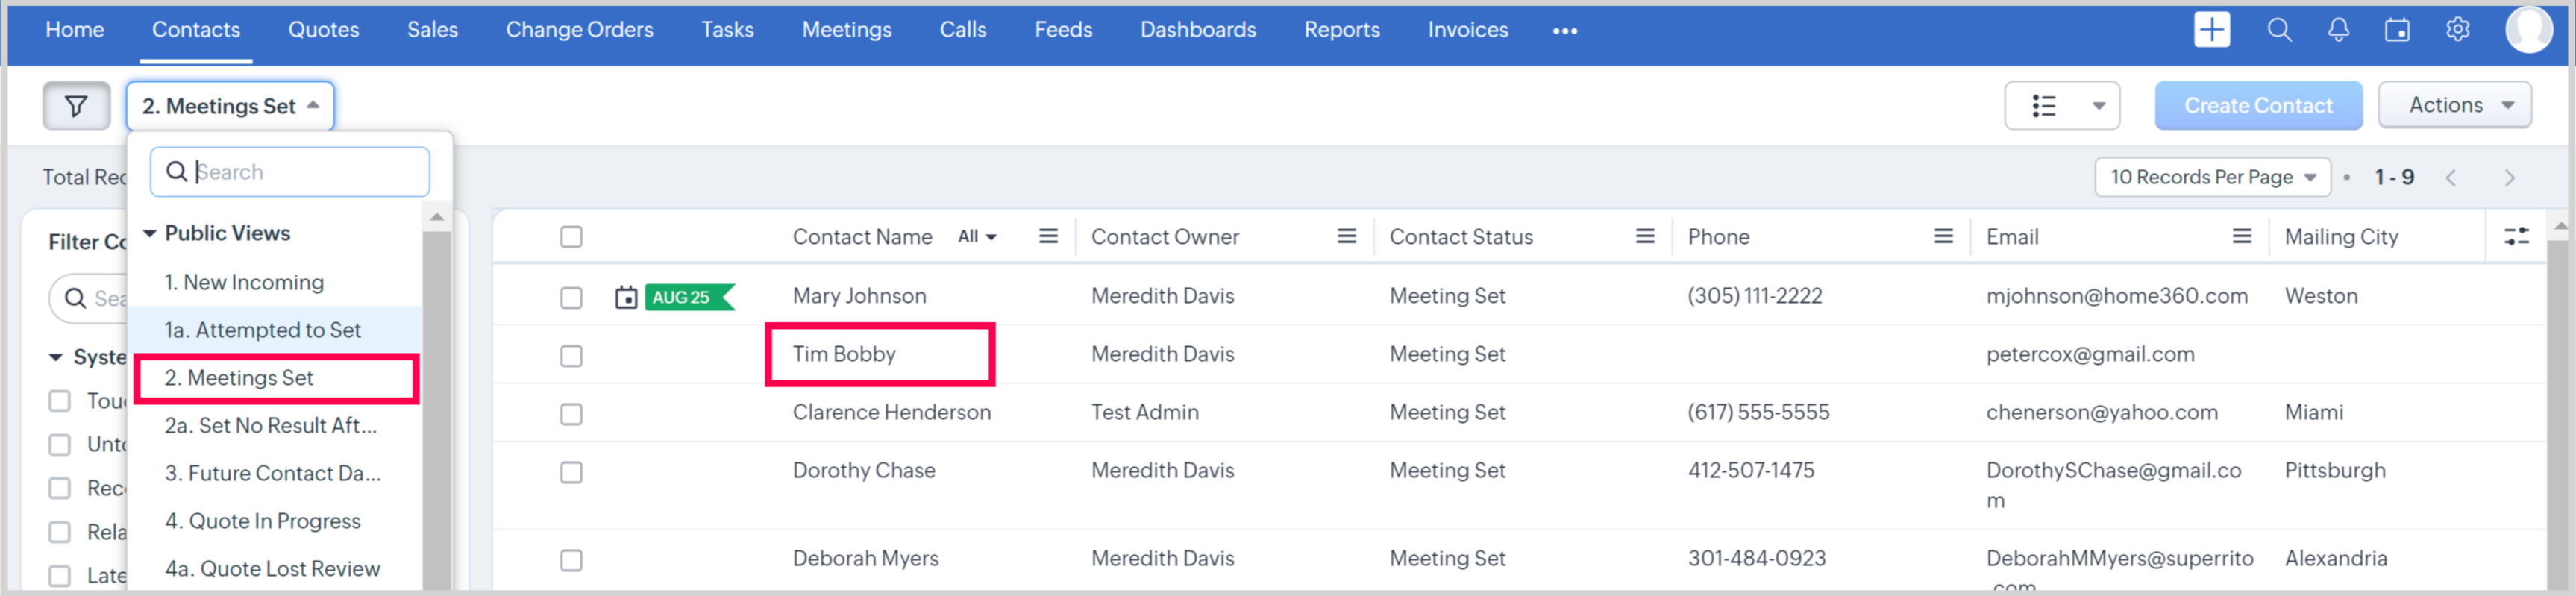Open the notifications bell icon

tap(2338, 30)
